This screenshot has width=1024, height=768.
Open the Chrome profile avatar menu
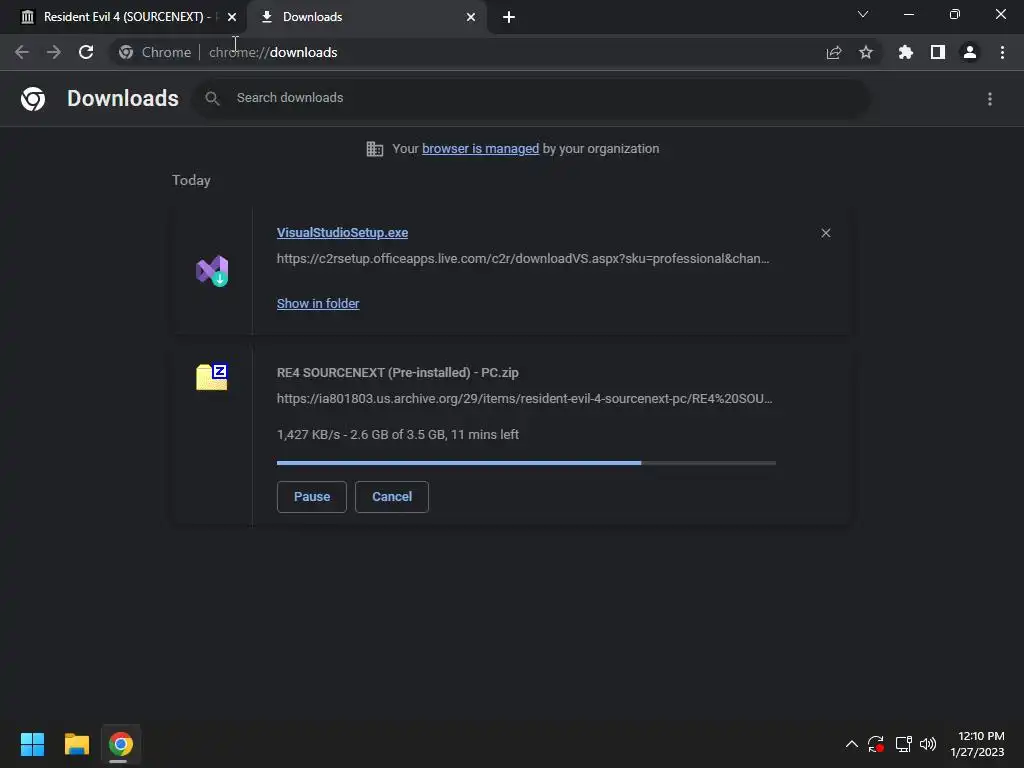(970, 52)
